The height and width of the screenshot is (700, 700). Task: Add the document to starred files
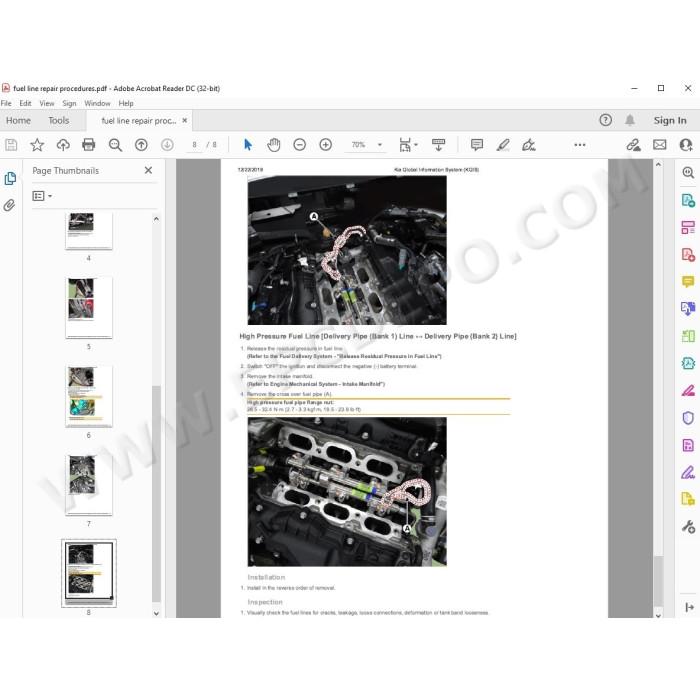[37, 145]
